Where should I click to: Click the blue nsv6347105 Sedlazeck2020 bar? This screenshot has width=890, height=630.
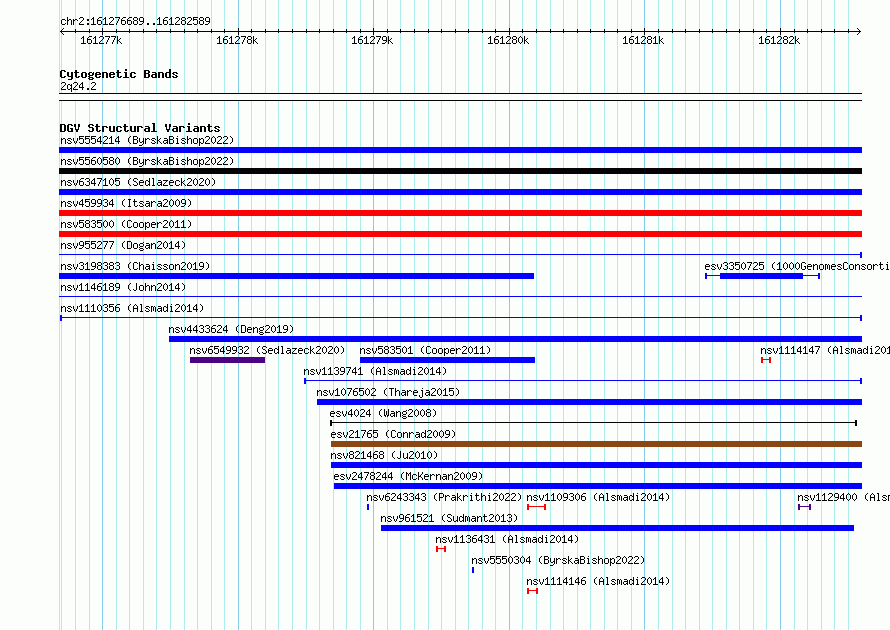[x=460, y=192]
